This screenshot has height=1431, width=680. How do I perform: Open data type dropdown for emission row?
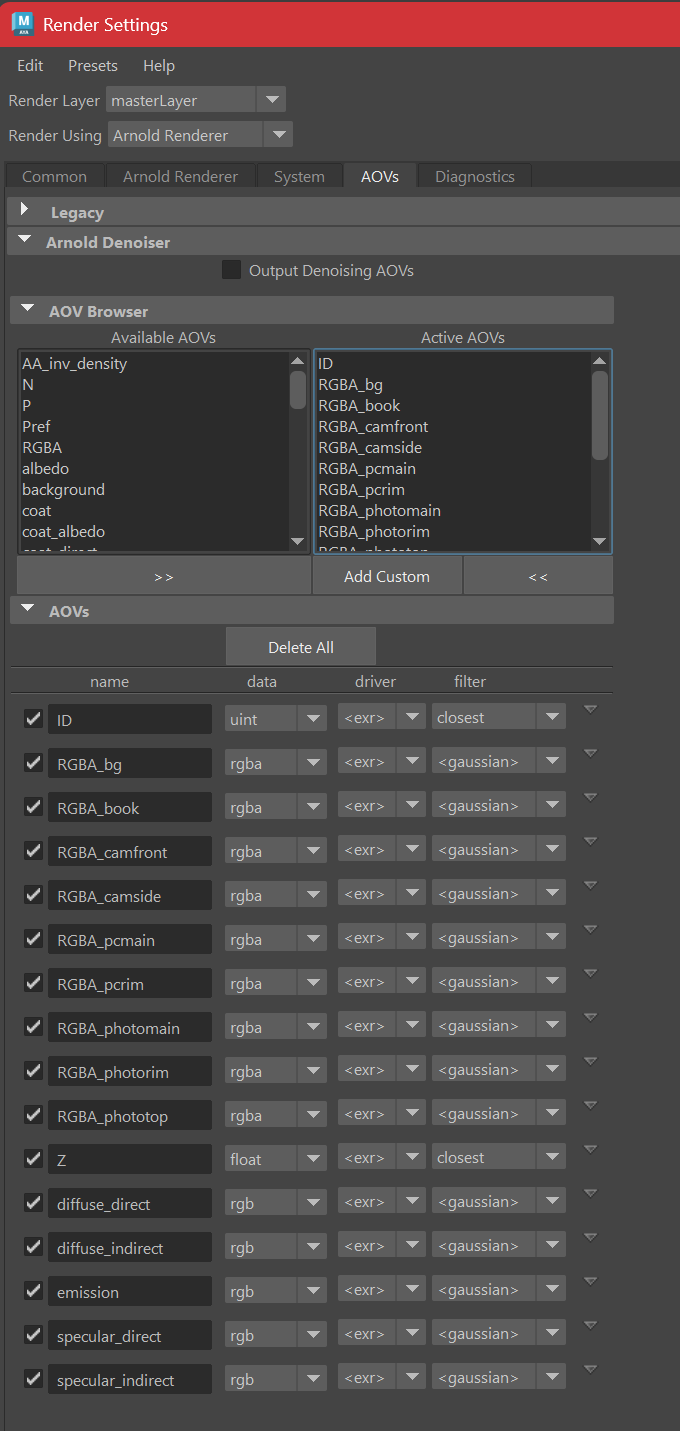(275, 1290)
